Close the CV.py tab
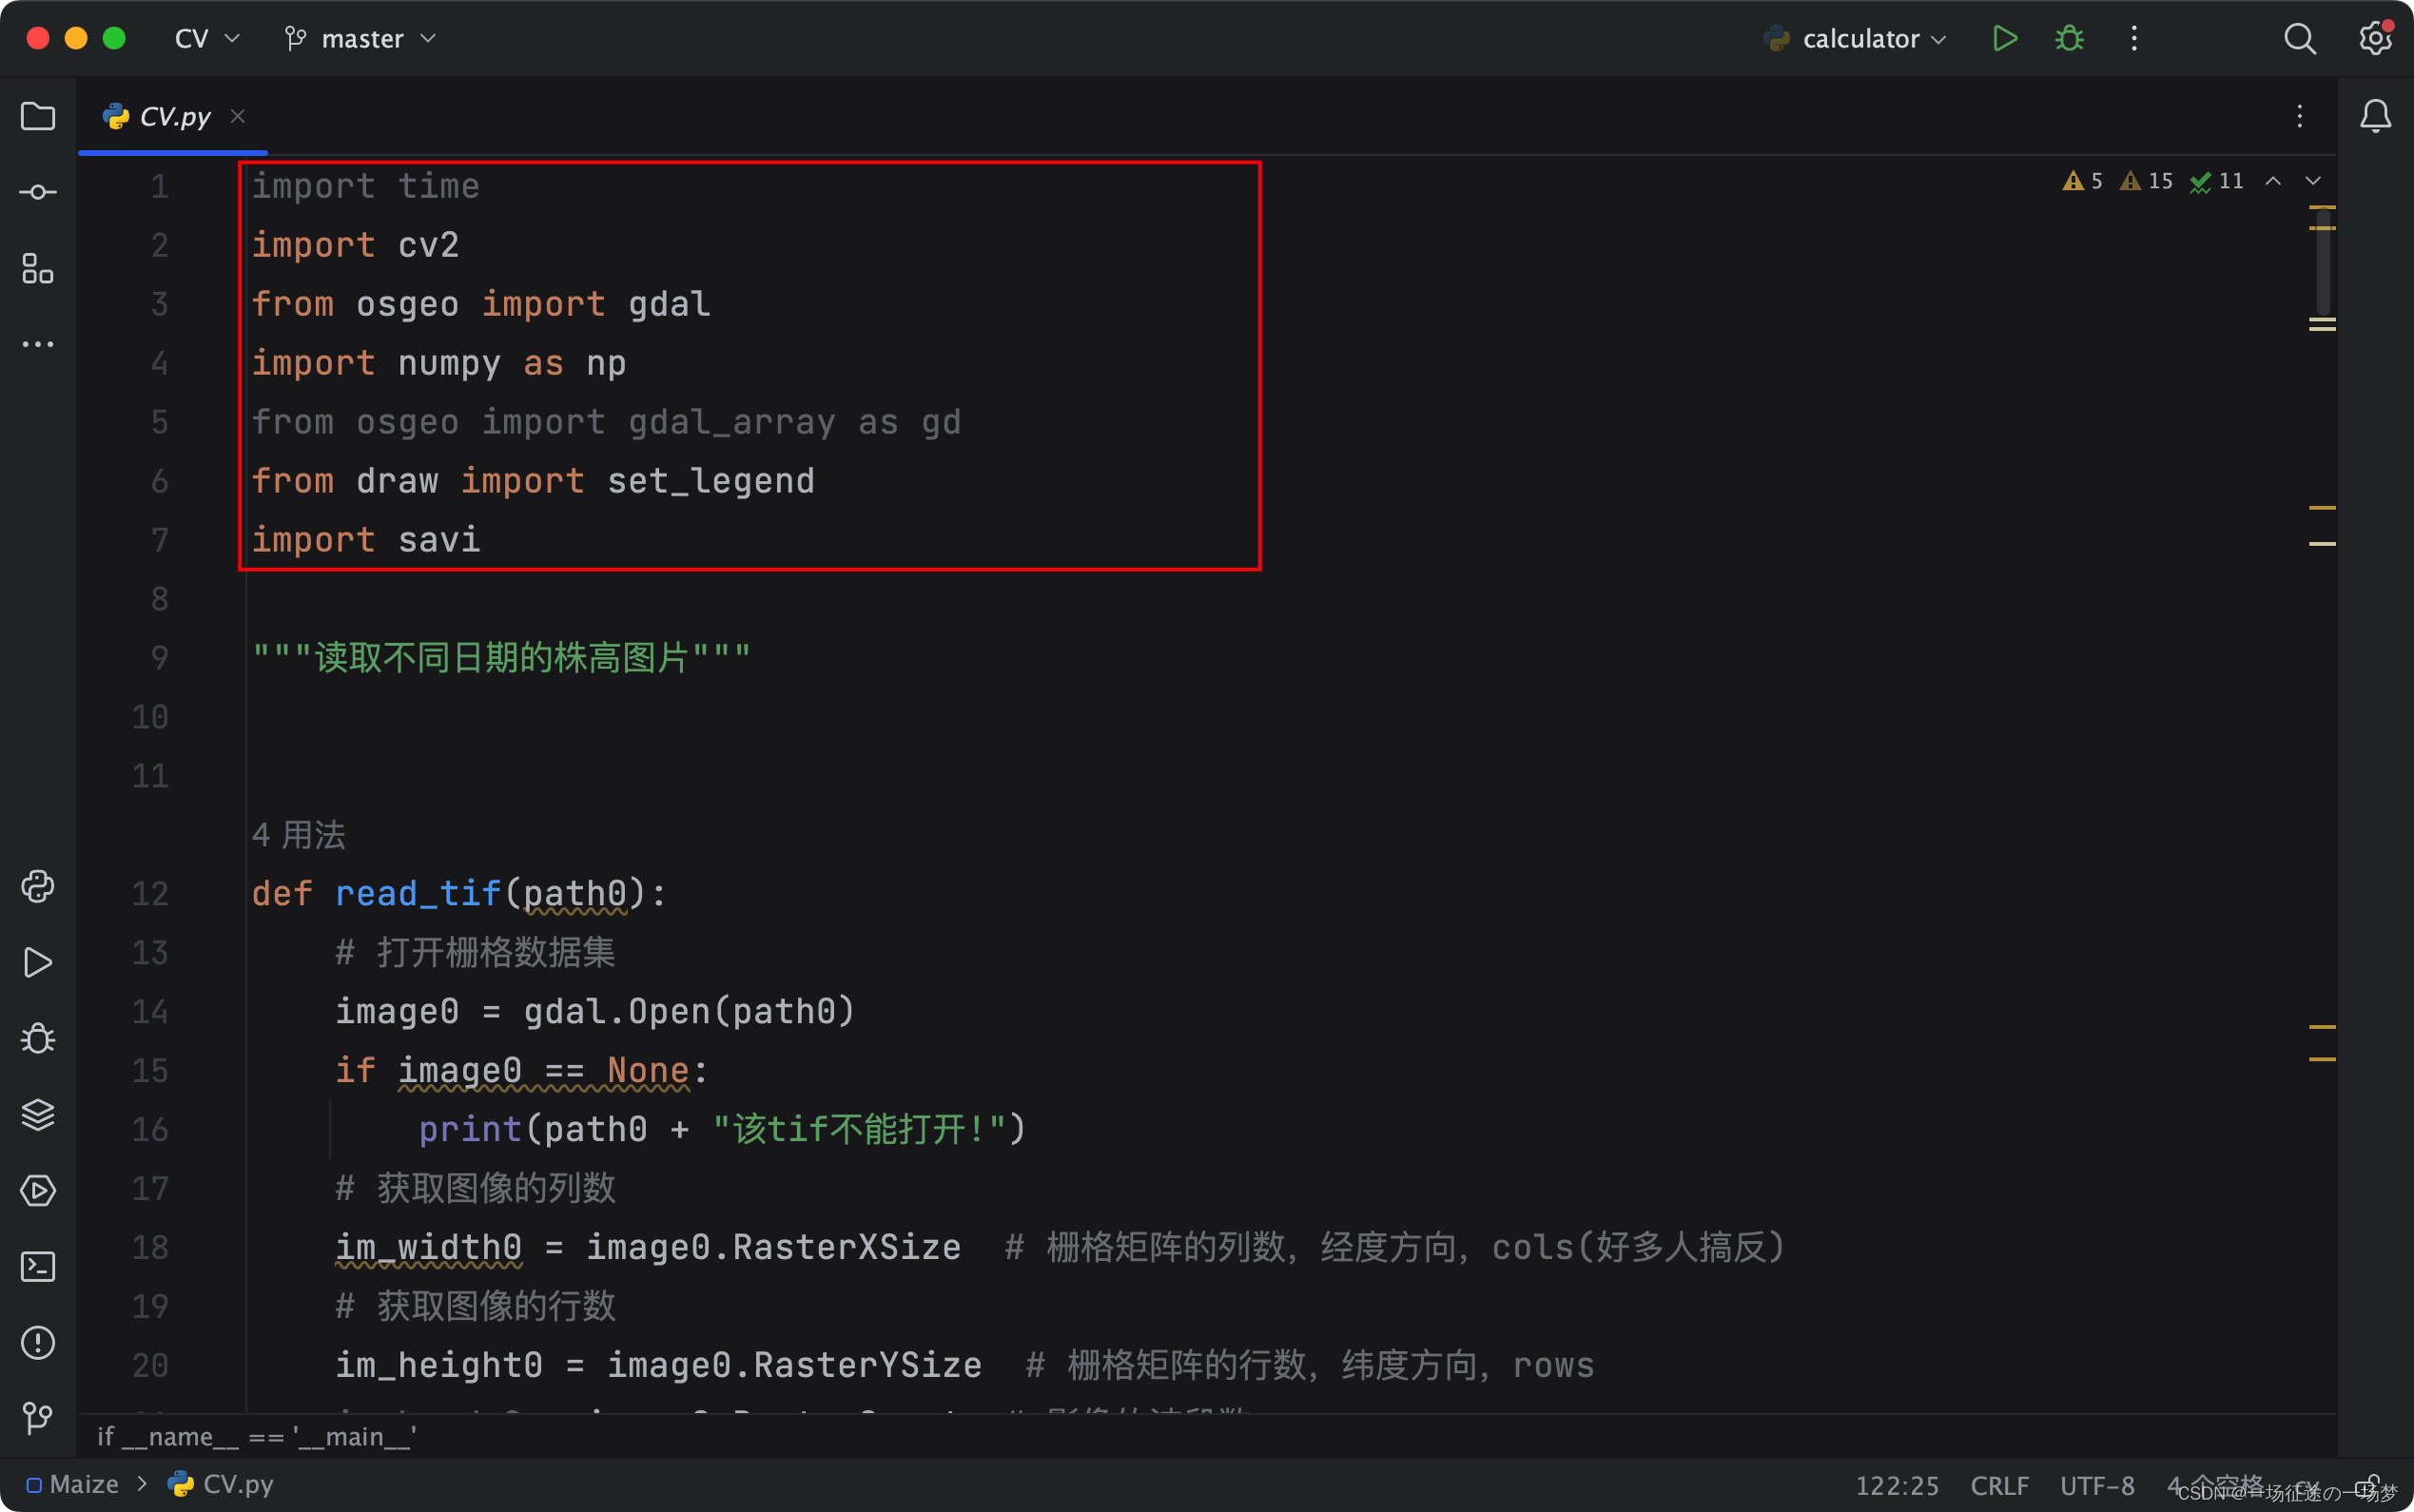Image resolution: width=2414 pixels, height=1512 pixels. pos(238,117)
